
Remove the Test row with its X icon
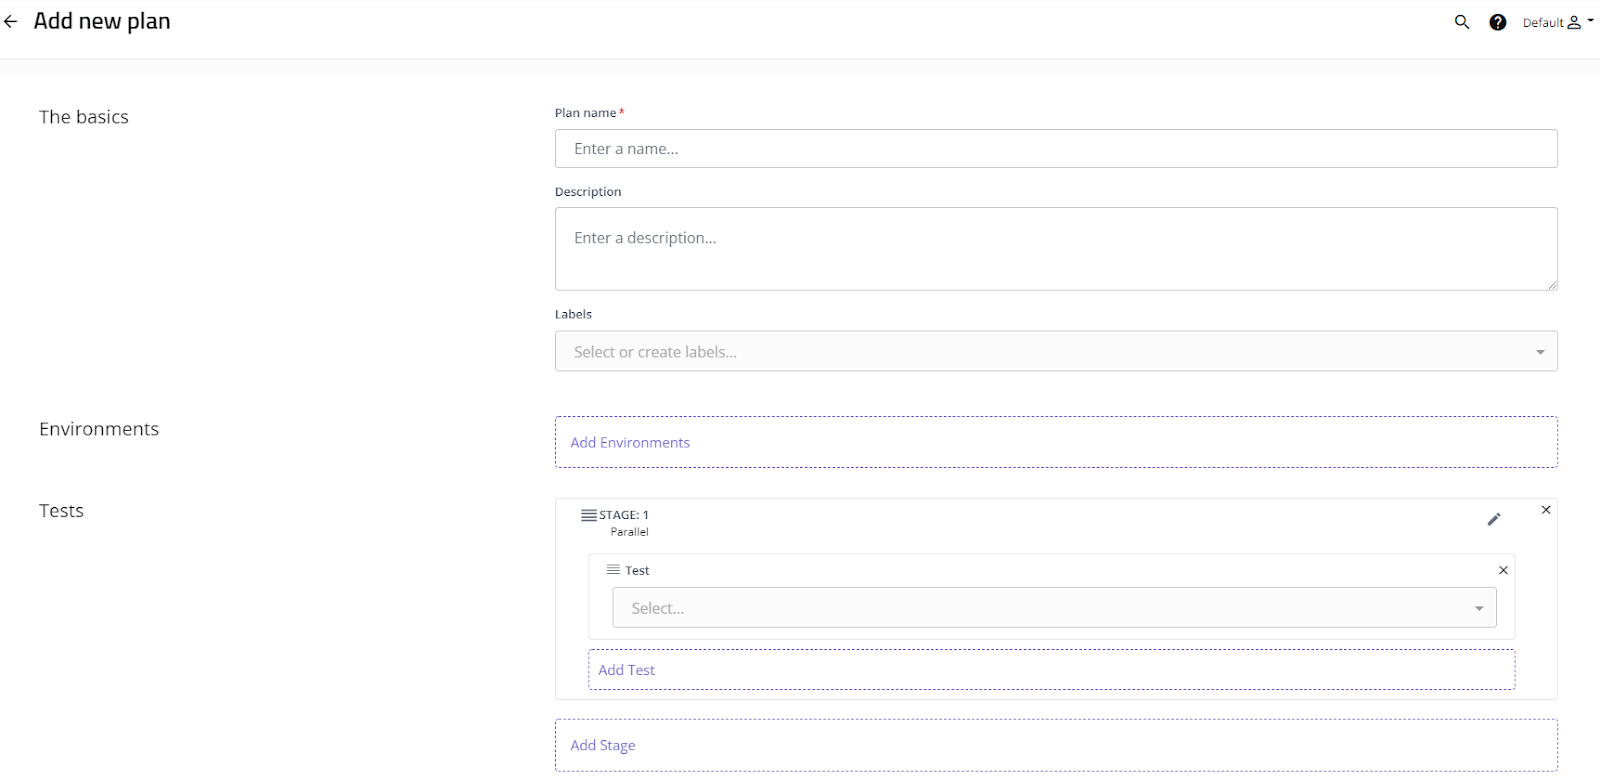click(x=1503, y=570)
